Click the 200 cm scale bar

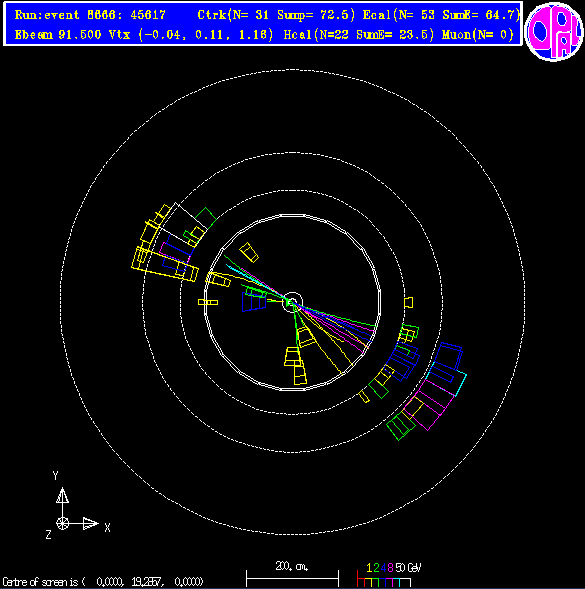coord(292,578)
